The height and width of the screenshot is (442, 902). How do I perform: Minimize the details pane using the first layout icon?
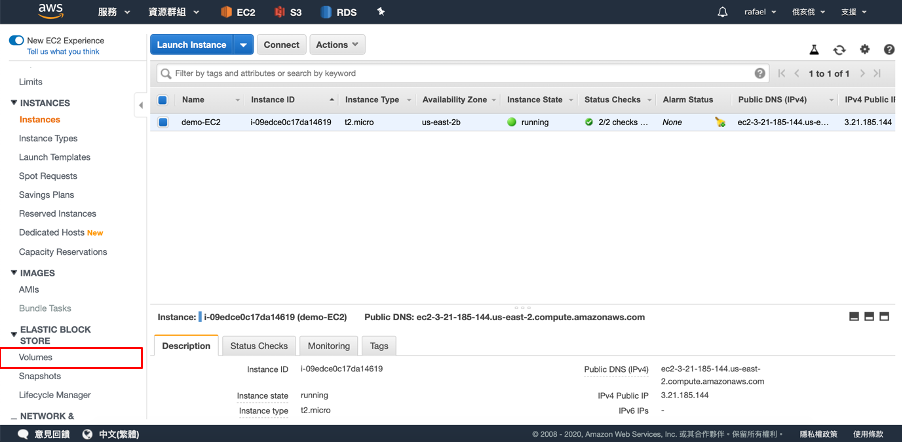tap(854, 317)
